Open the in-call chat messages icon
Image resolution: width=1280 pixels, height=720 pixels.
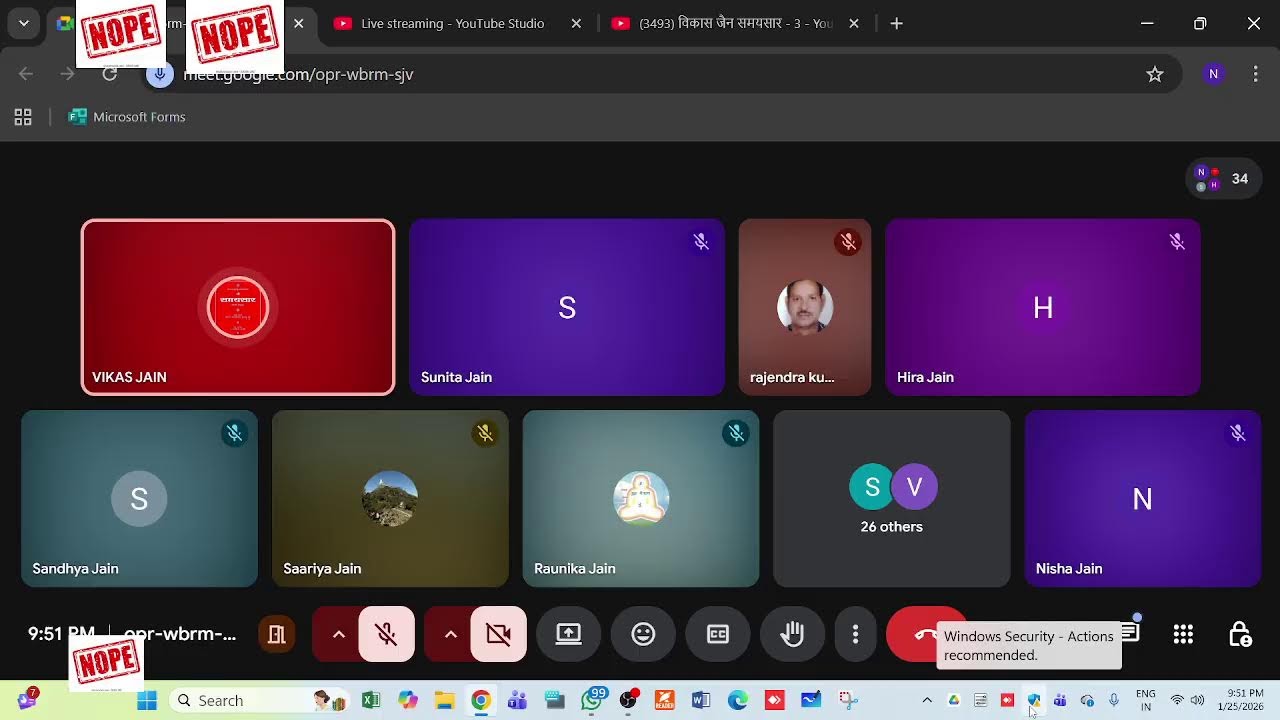[x=1129, y=632]
